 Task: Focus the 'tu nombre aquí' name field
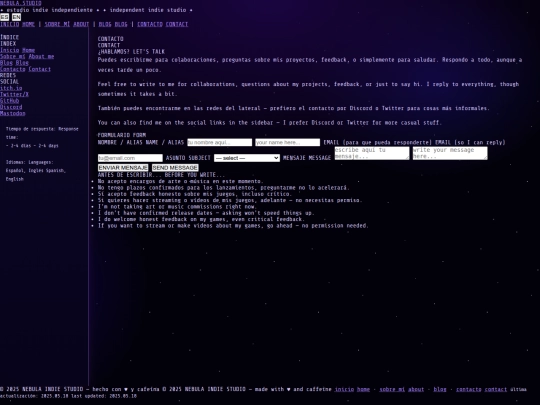219,142
